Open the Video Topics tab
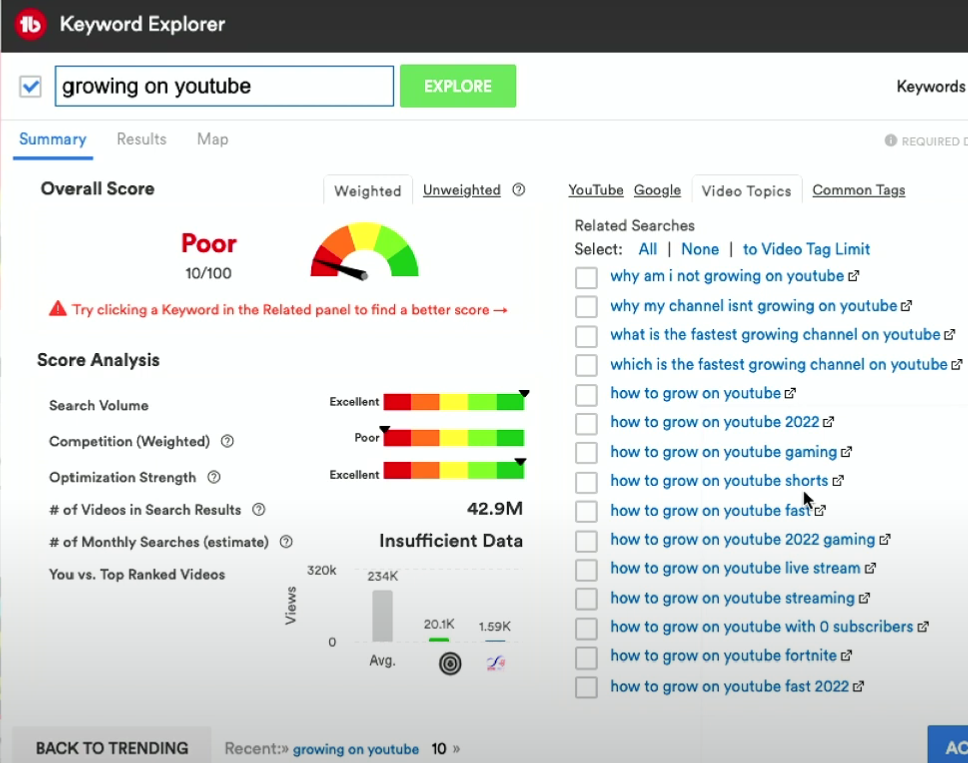The width and height of the screenshot is (968, 763). tap(746, 191)
